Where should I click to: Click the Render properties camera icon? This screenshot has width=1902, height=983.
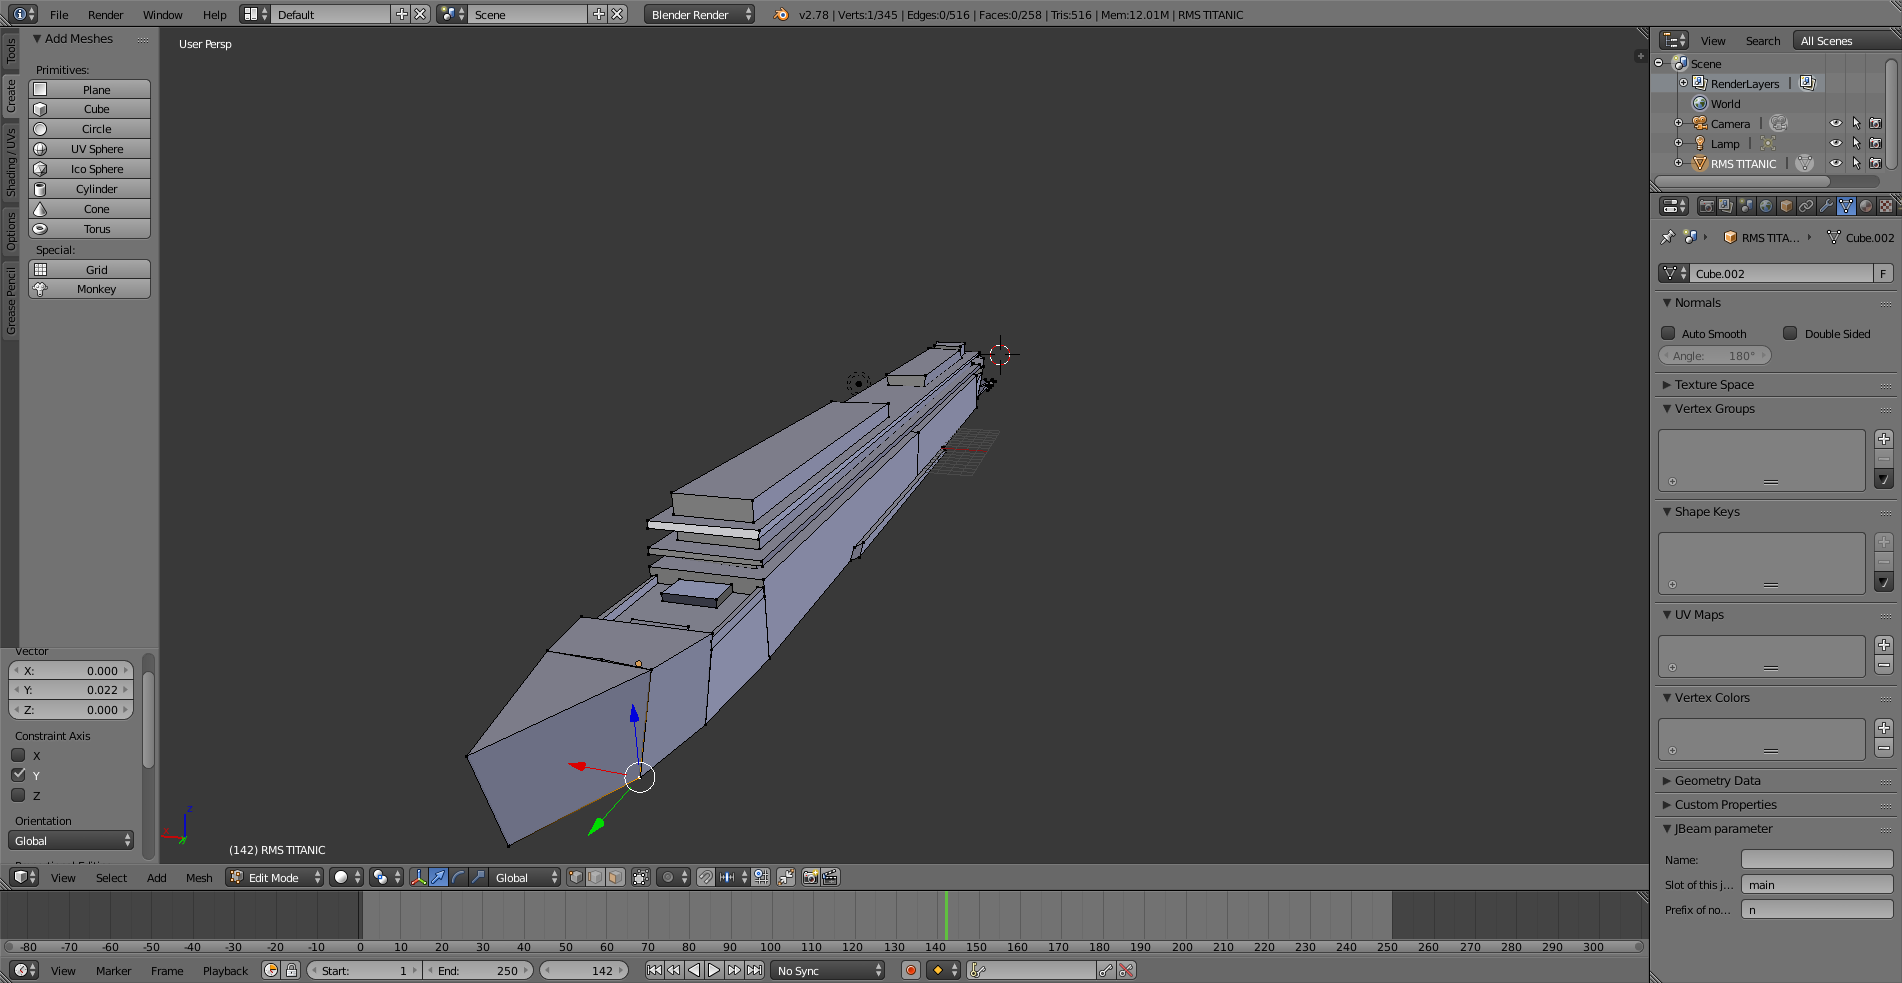1706,206
